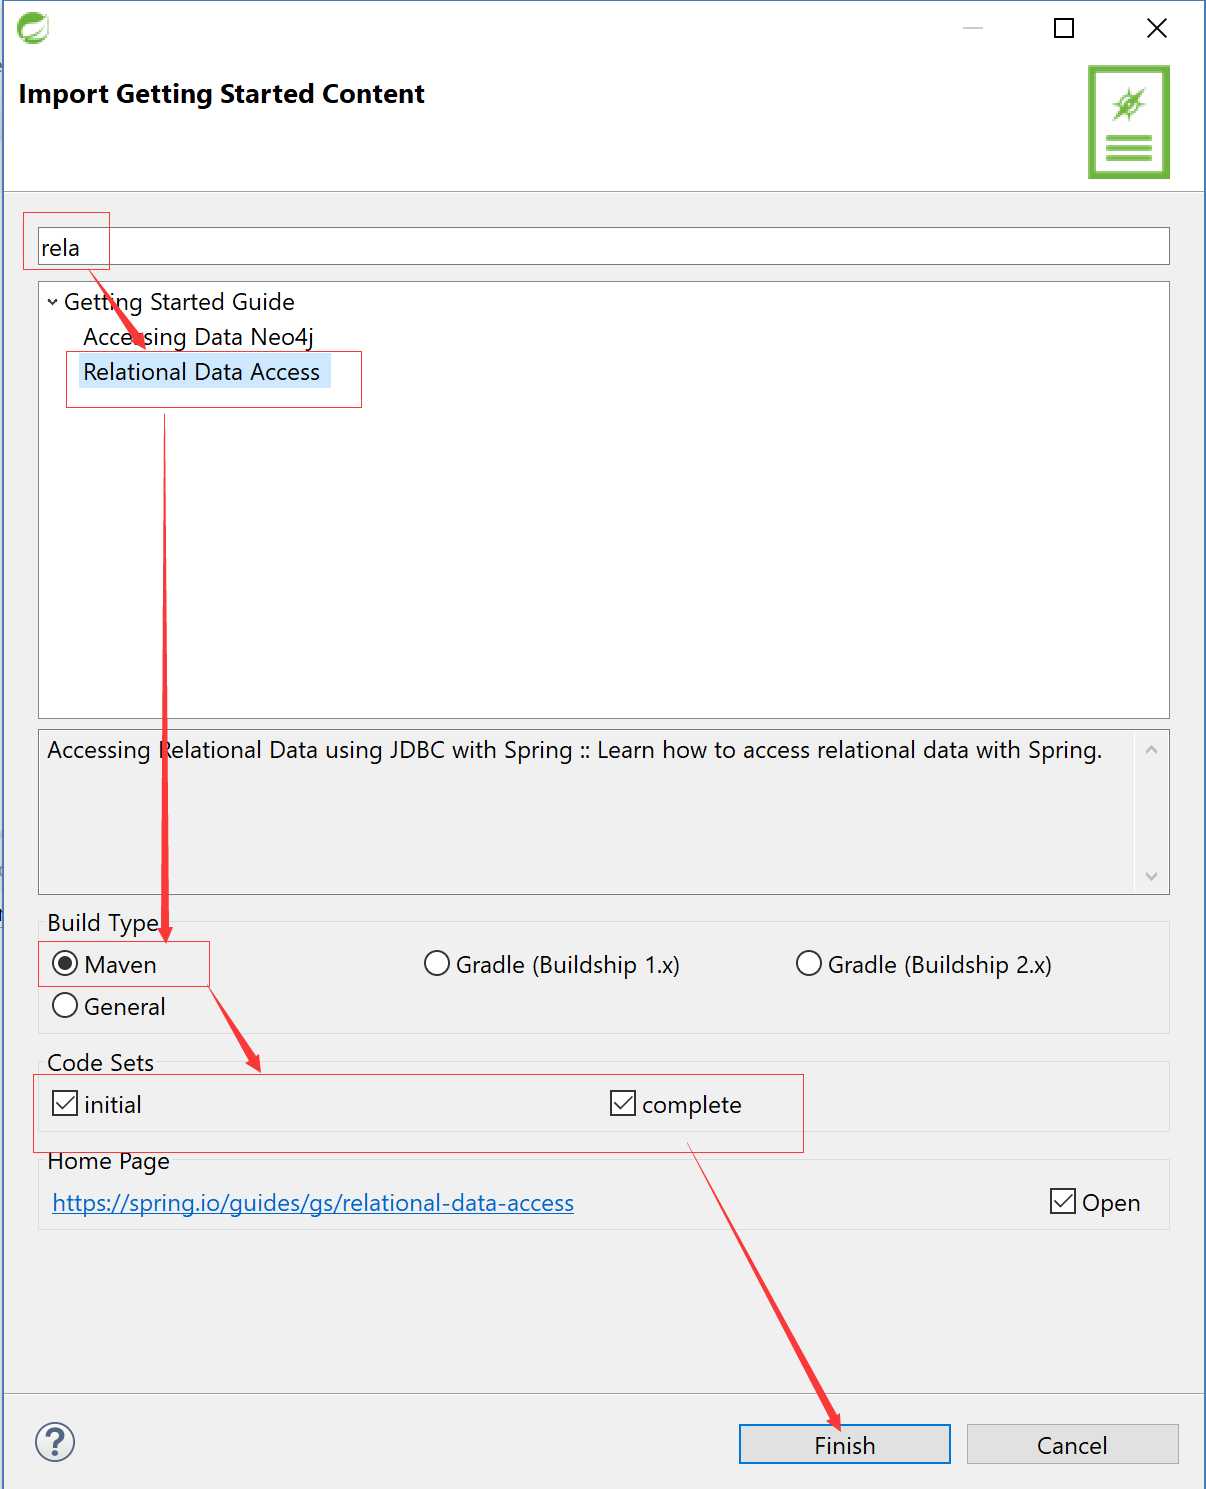Click the Spring leaf window icon

pyautogui.click(x=33, y=28)
